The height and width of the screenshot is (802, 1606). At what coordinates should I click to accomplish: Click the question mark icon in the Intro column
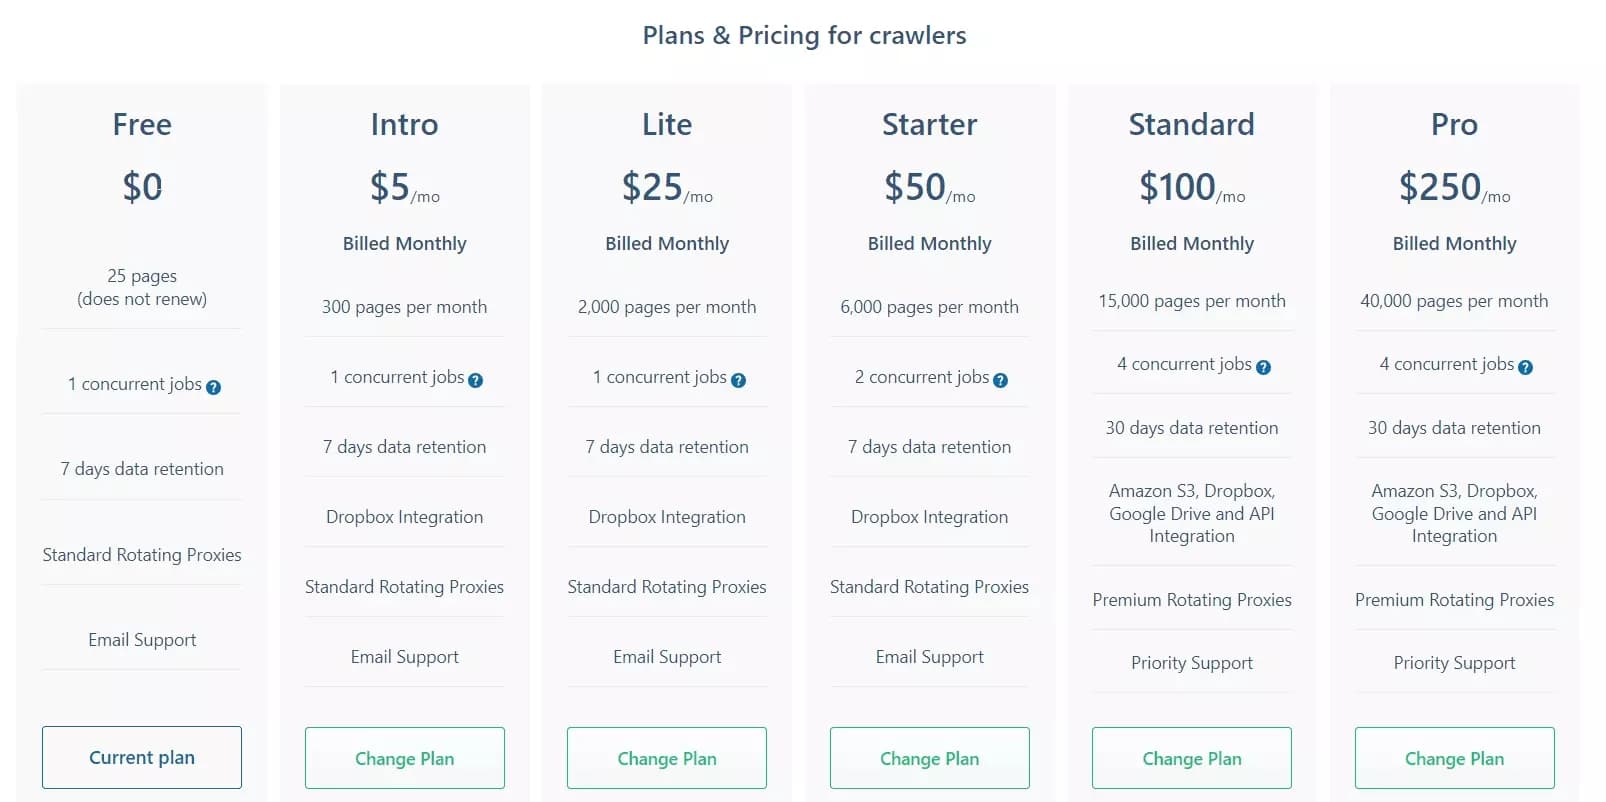pyautogui.click(x=477, y=380)
